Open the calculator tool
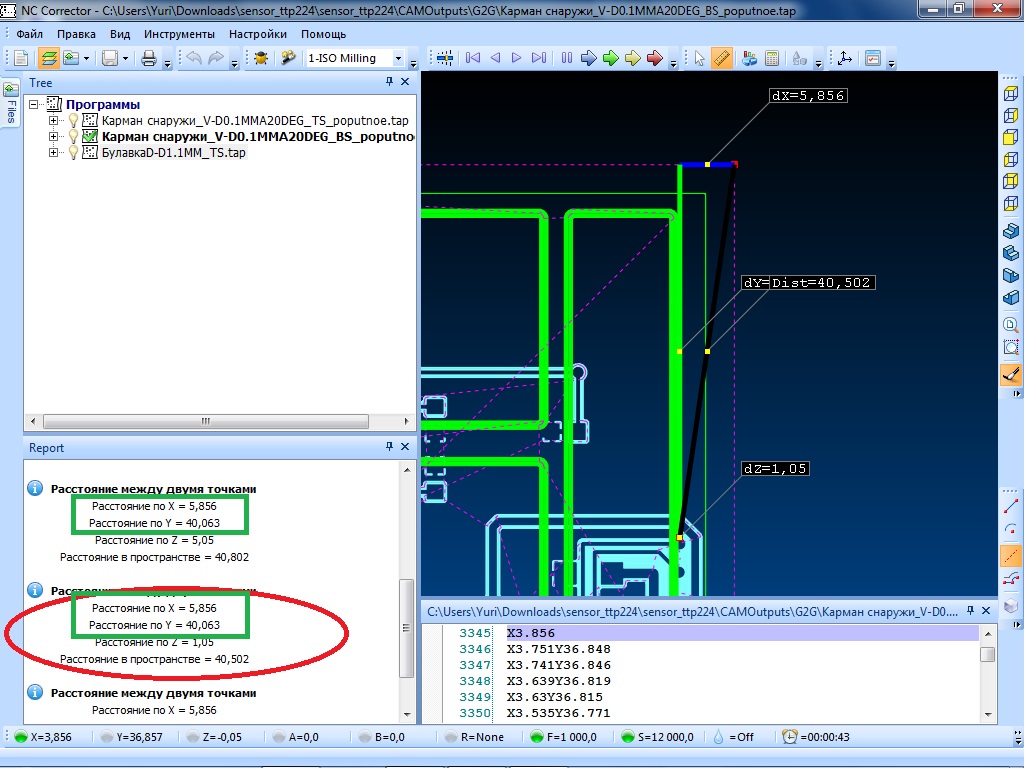The height and width of the screenshot is (774, 1032). point(772,59)
